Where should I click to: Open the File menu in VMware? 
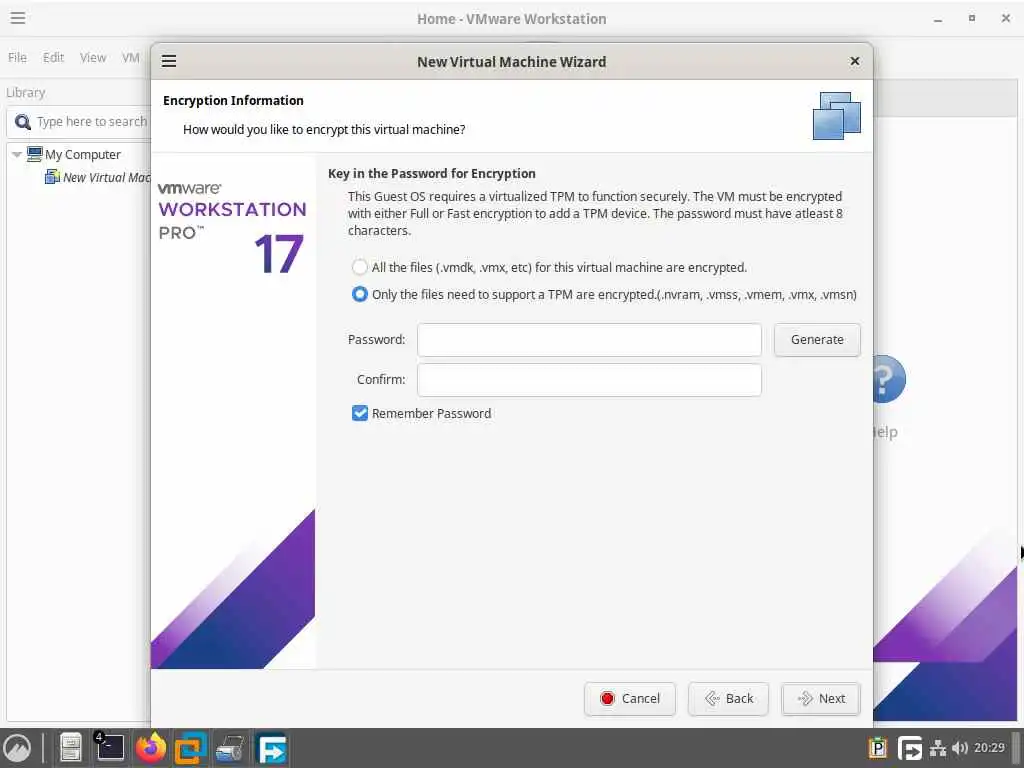(18, 57)
